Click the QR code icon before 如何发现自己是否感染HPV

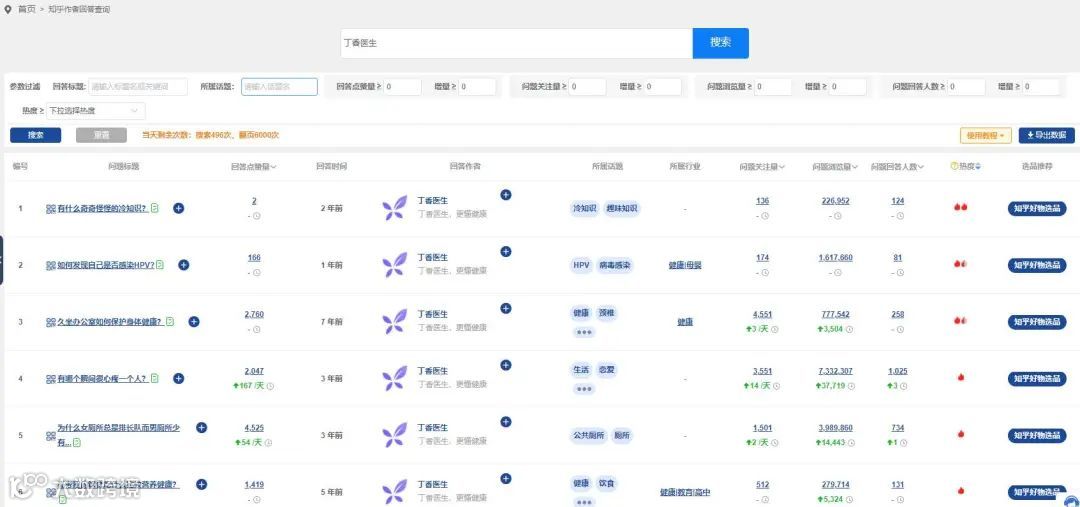(x=50, y=265)
